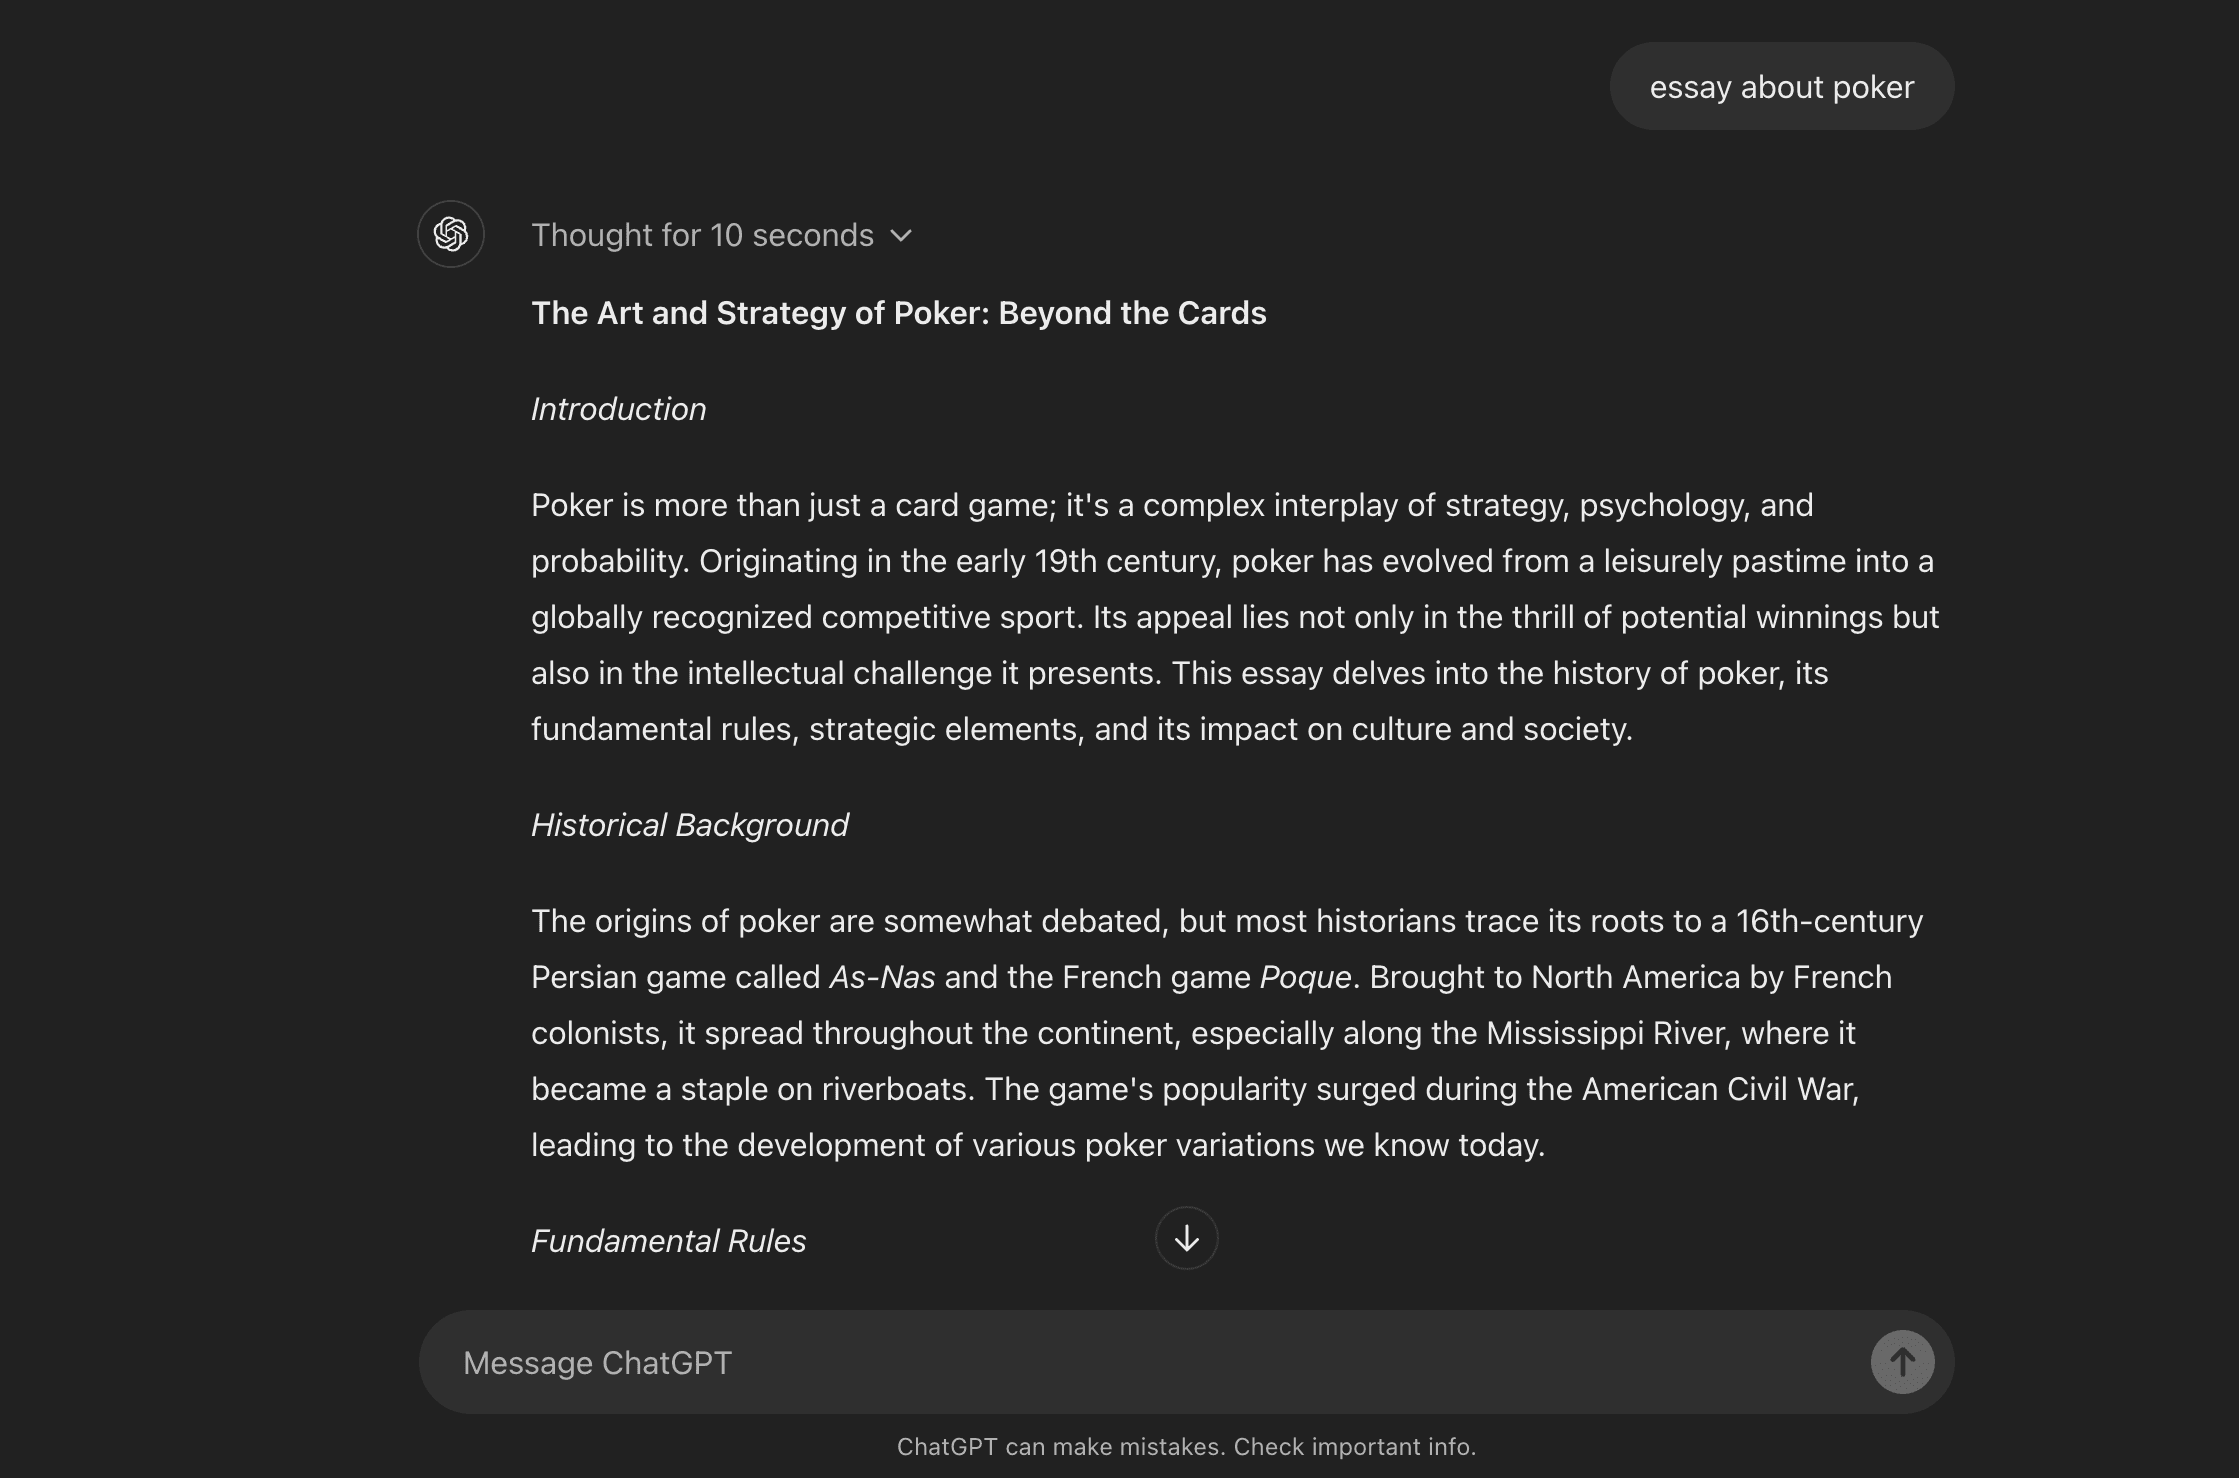
Task: Click the italic word "Poque" in the essay
Action: click(x=1305, y=977)
